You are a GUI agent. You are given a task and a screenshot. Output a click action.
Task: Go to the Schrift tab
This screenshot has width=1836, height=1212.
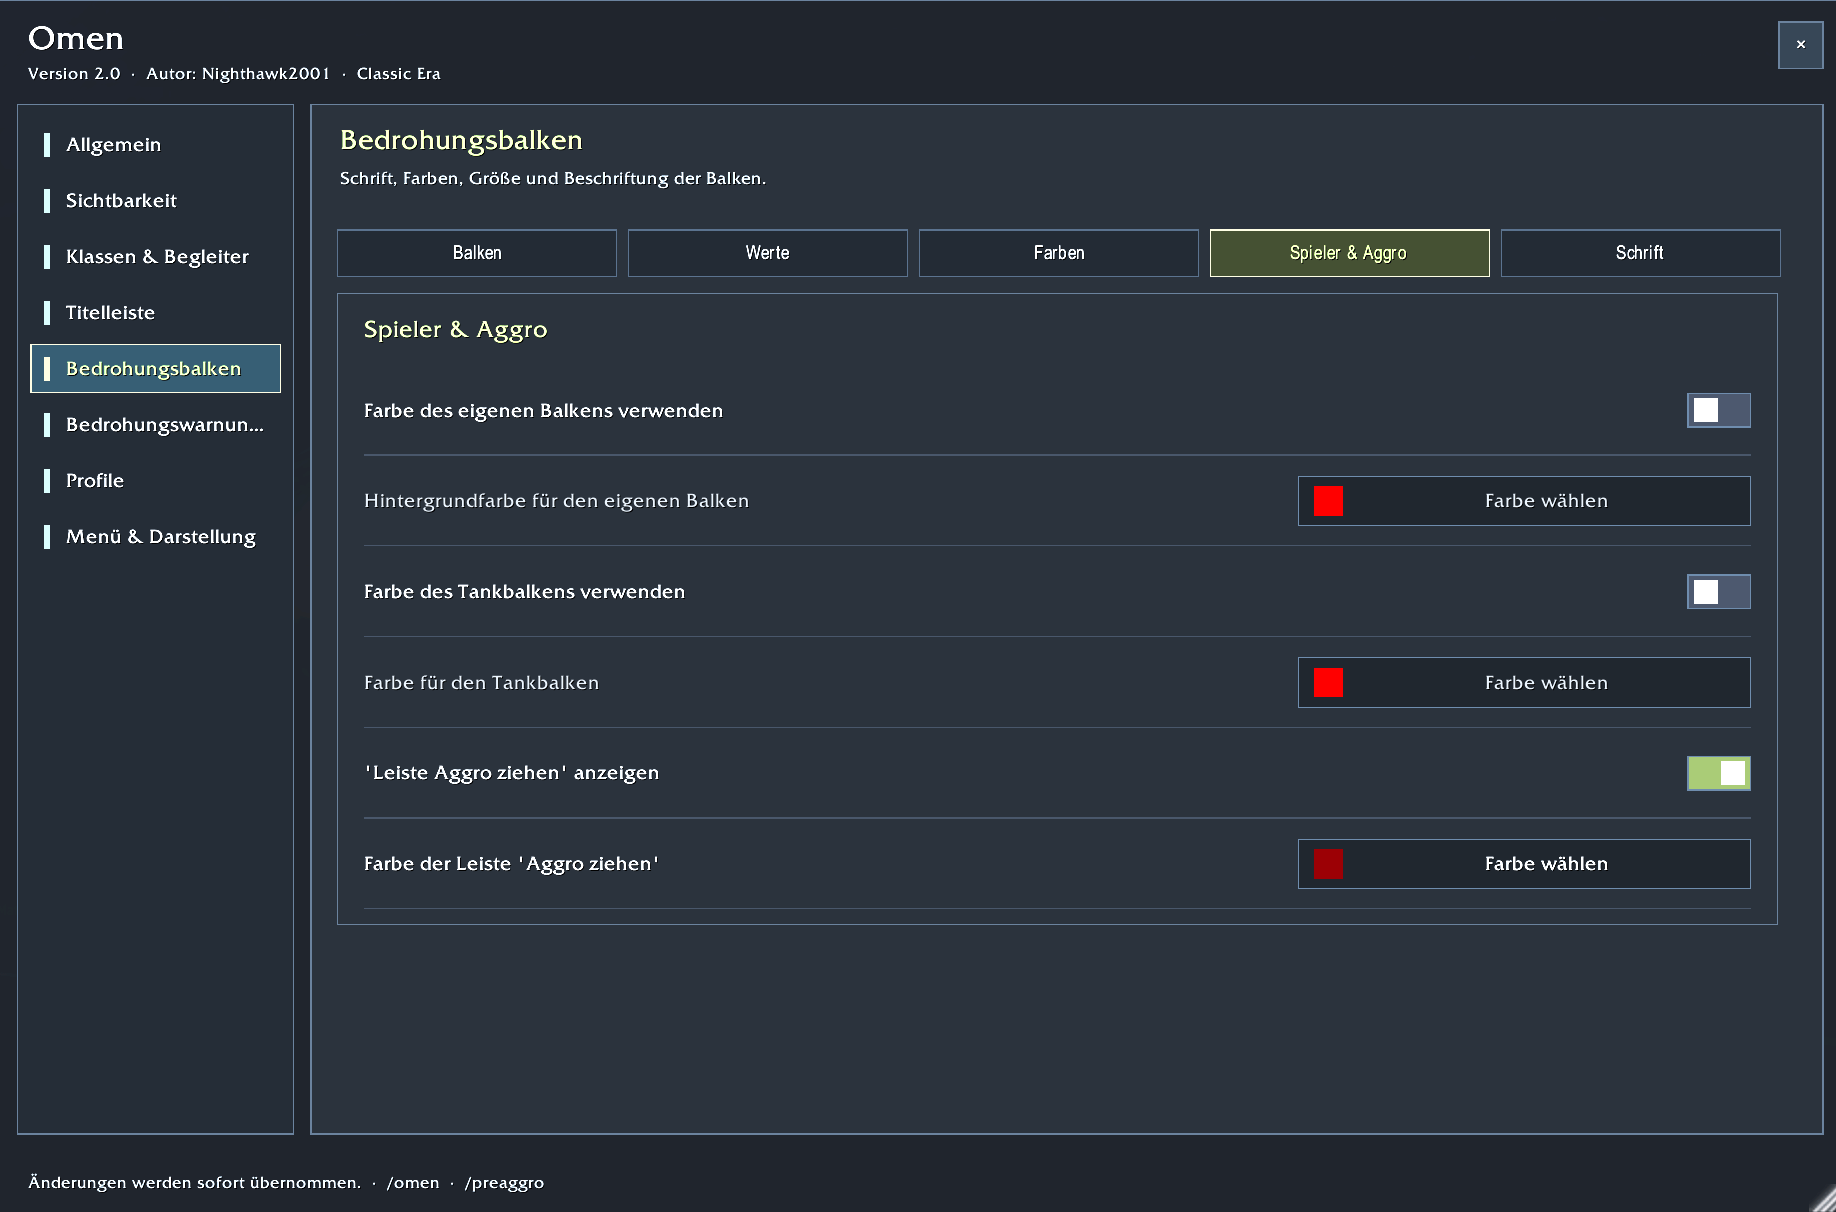pyautogui.click(x=1641, y=253)
